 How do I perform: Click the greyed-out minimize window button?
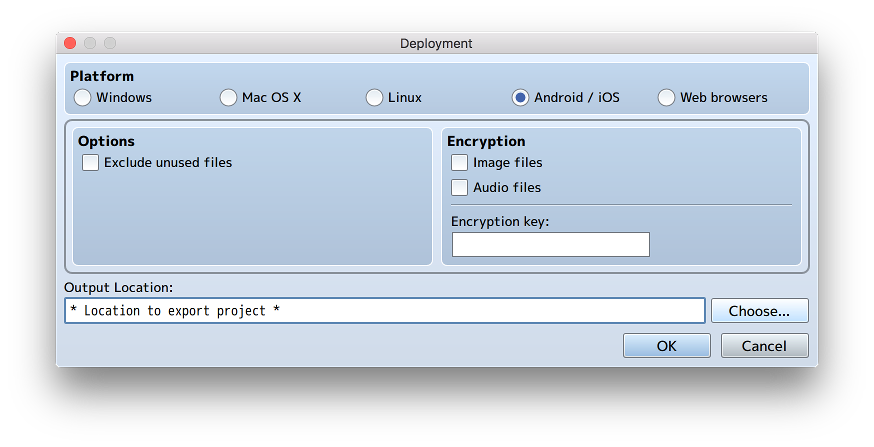click(90, 44)
